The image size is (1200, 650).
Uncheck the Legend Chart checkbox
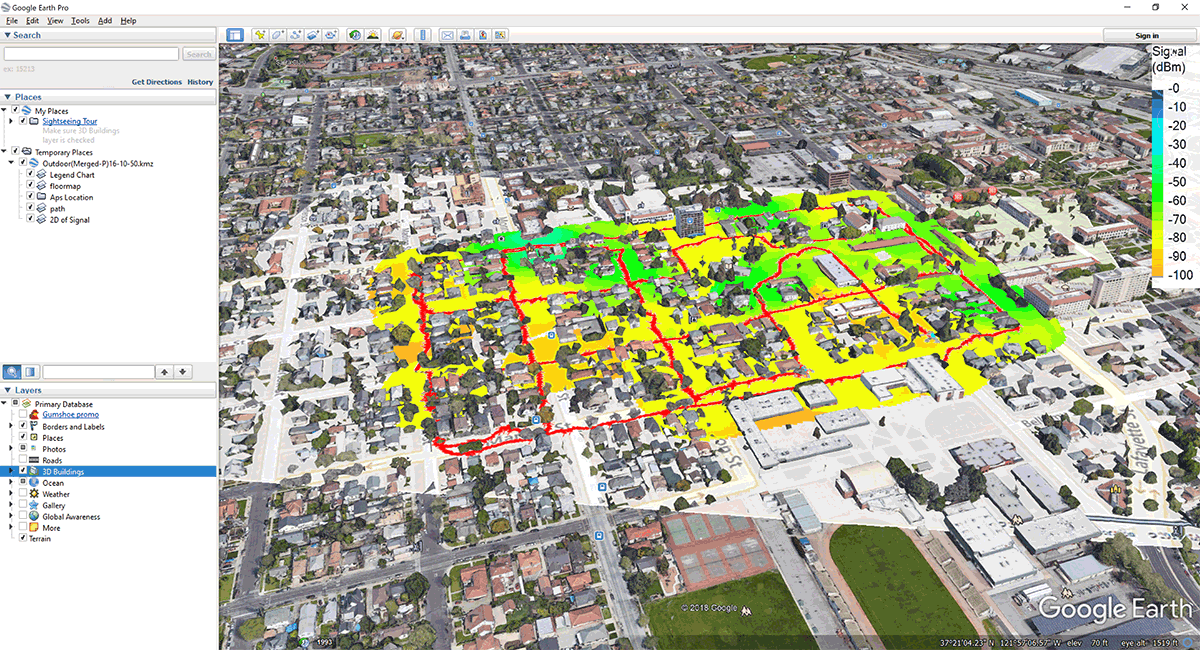pyautogui.click(x=29, y=175)
